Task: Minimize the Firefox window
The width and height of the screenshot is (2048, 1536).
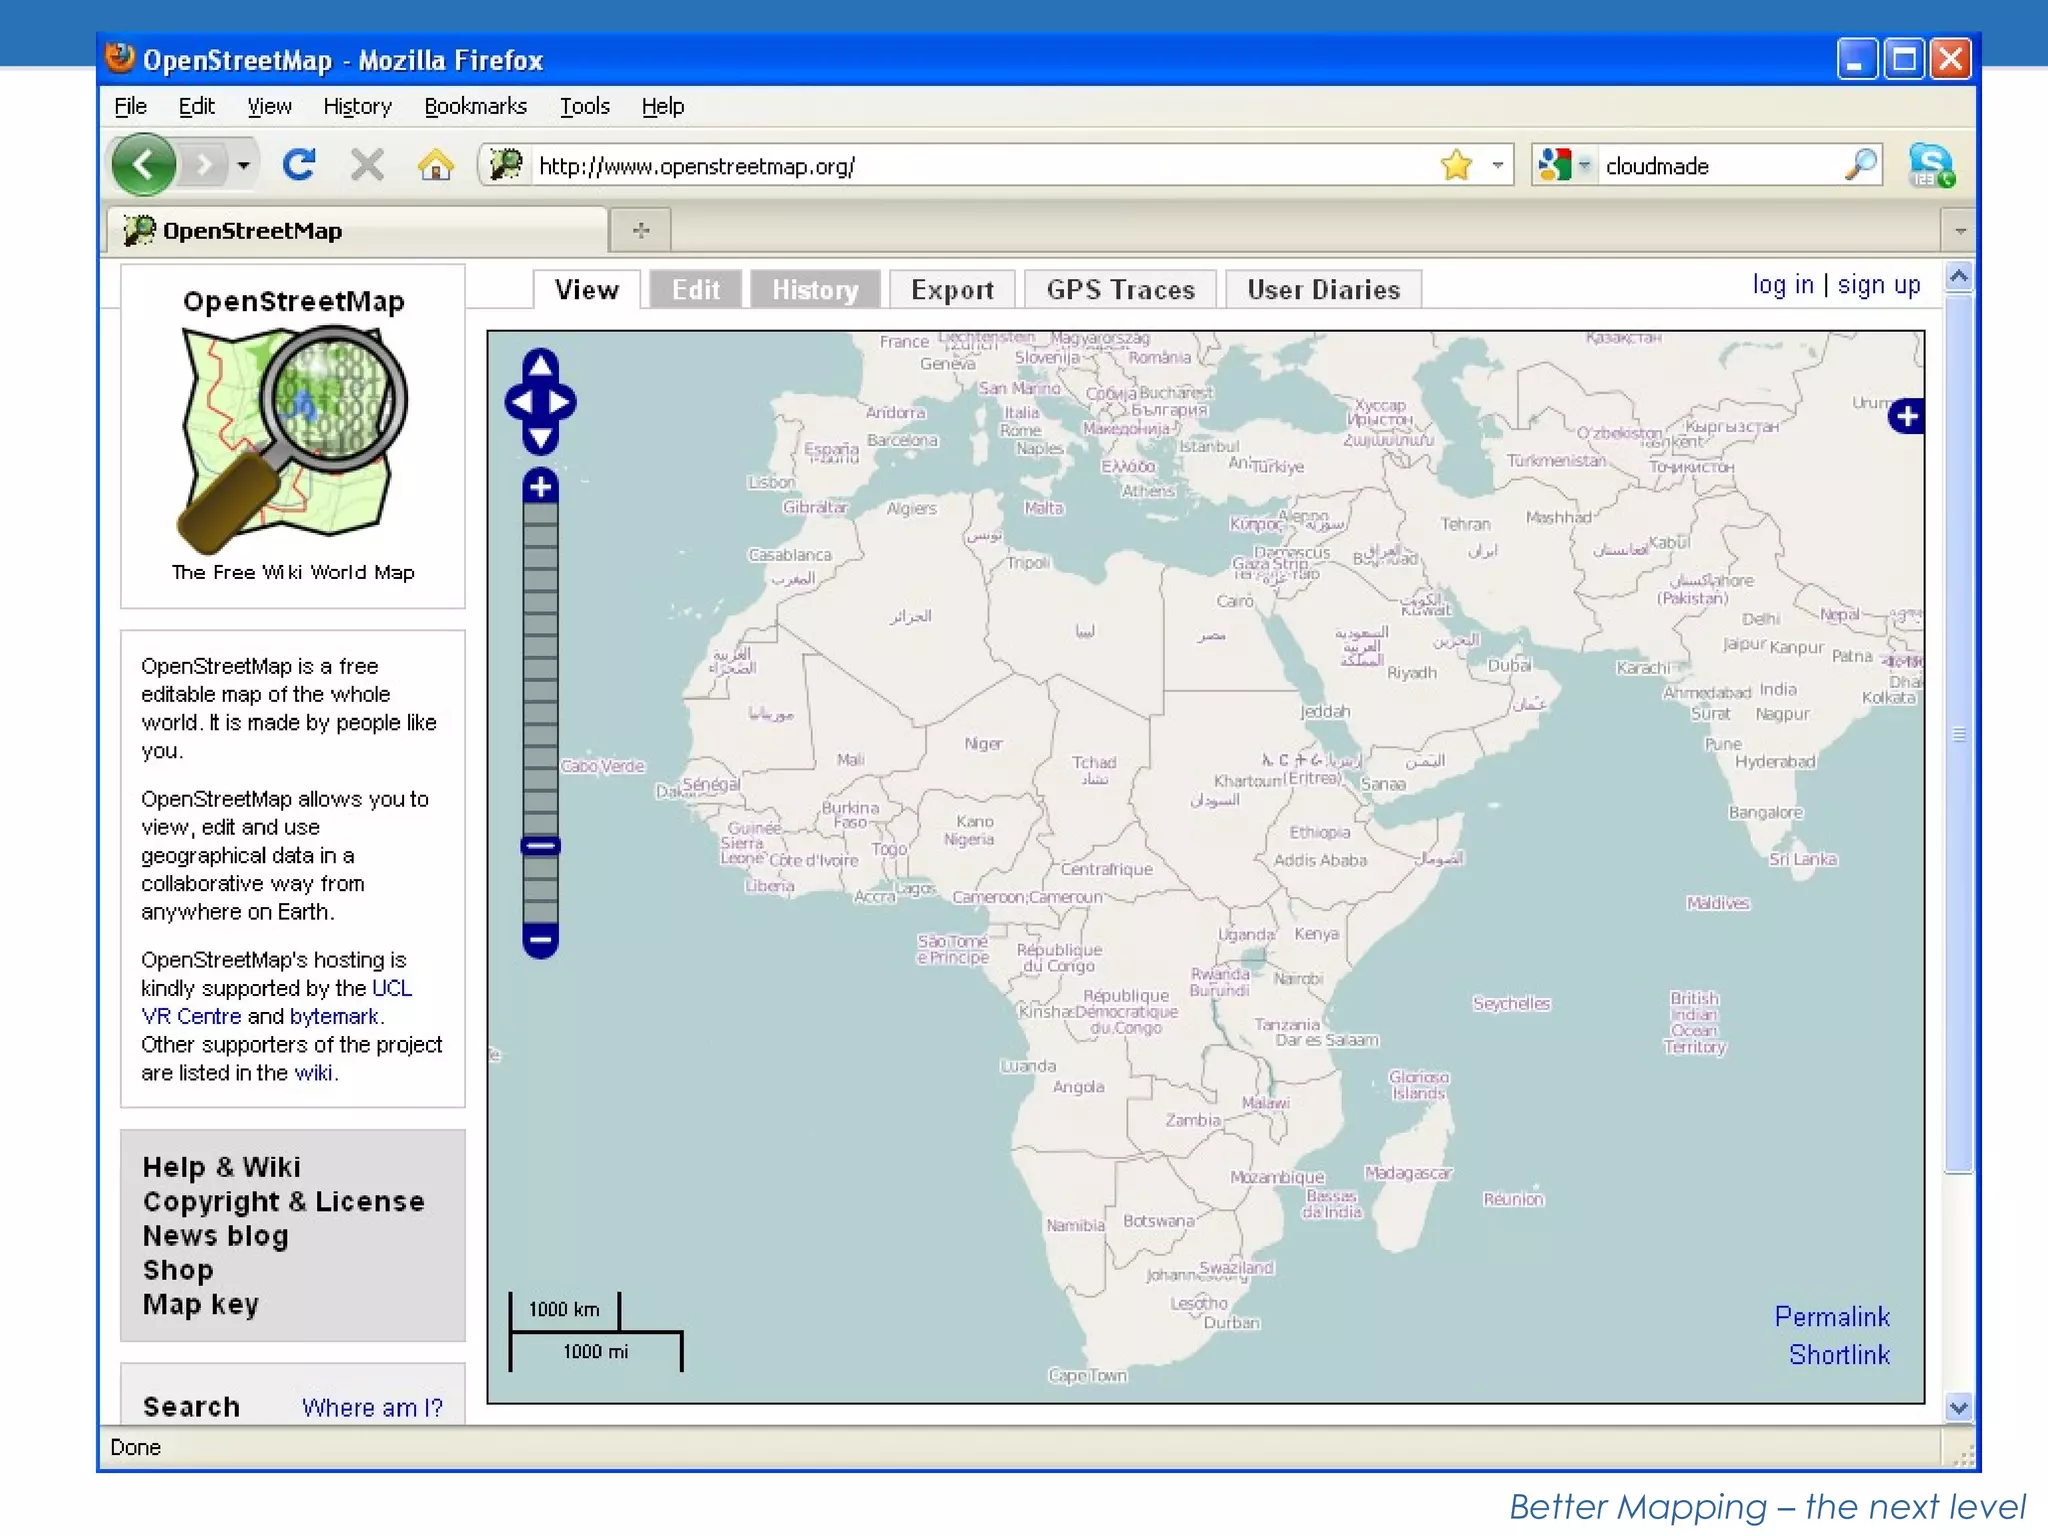Action: [x=1856, y=60]
